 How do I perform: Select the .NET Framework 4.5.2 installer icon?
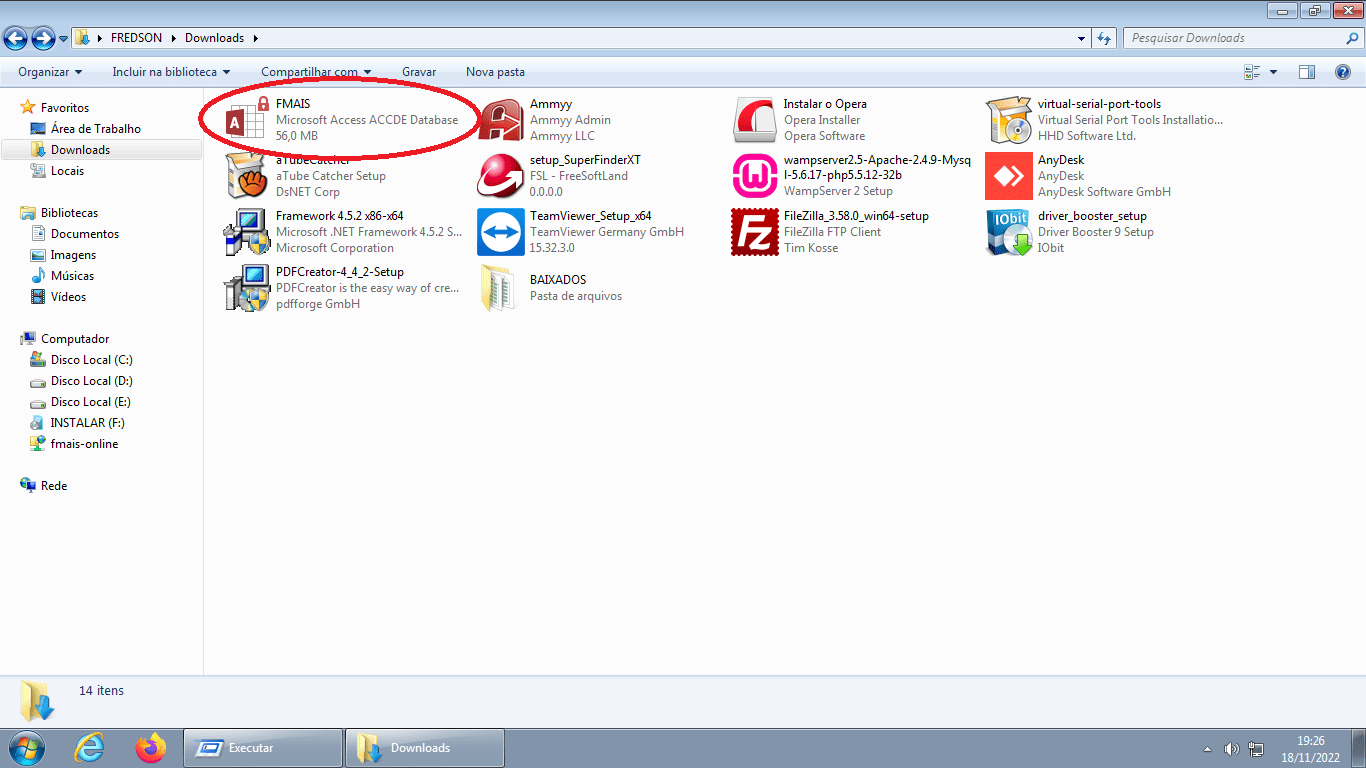pos(246,232)
